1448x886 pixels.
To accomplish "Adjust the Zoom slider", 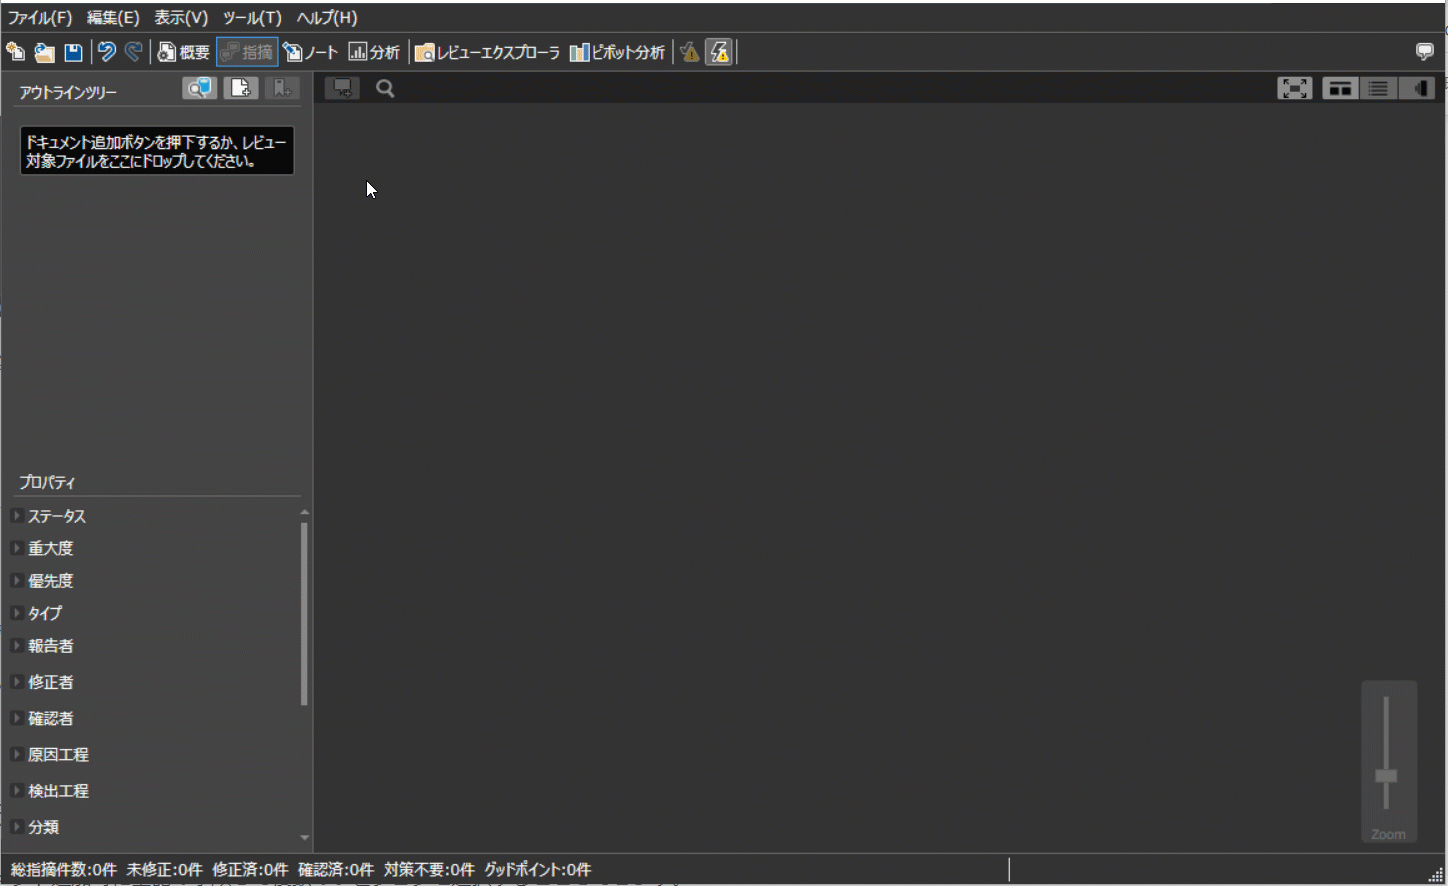I will [1389, 776].
